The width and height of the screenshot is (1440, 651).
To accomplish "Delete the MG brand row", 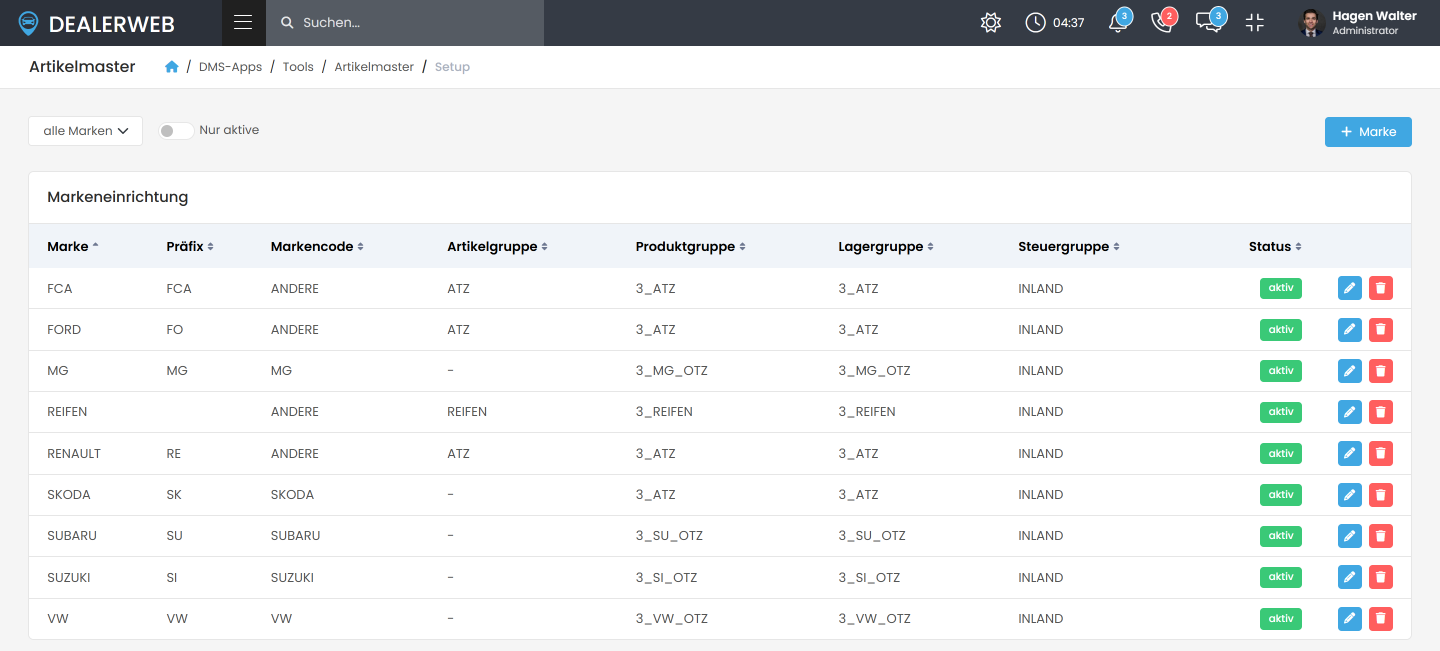I will (1381, 371).
